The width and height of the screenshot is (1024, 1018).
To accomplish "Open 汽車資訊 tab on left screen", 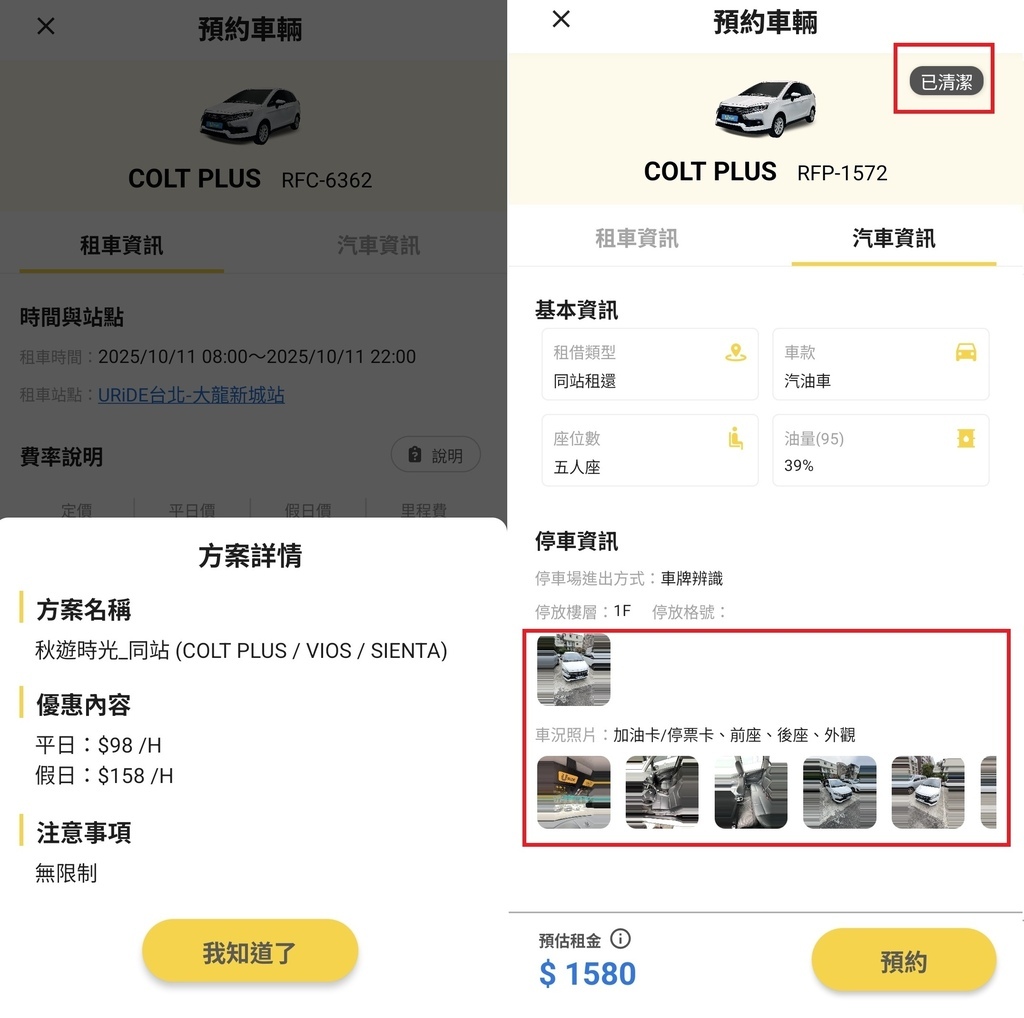I will [379, 246].
